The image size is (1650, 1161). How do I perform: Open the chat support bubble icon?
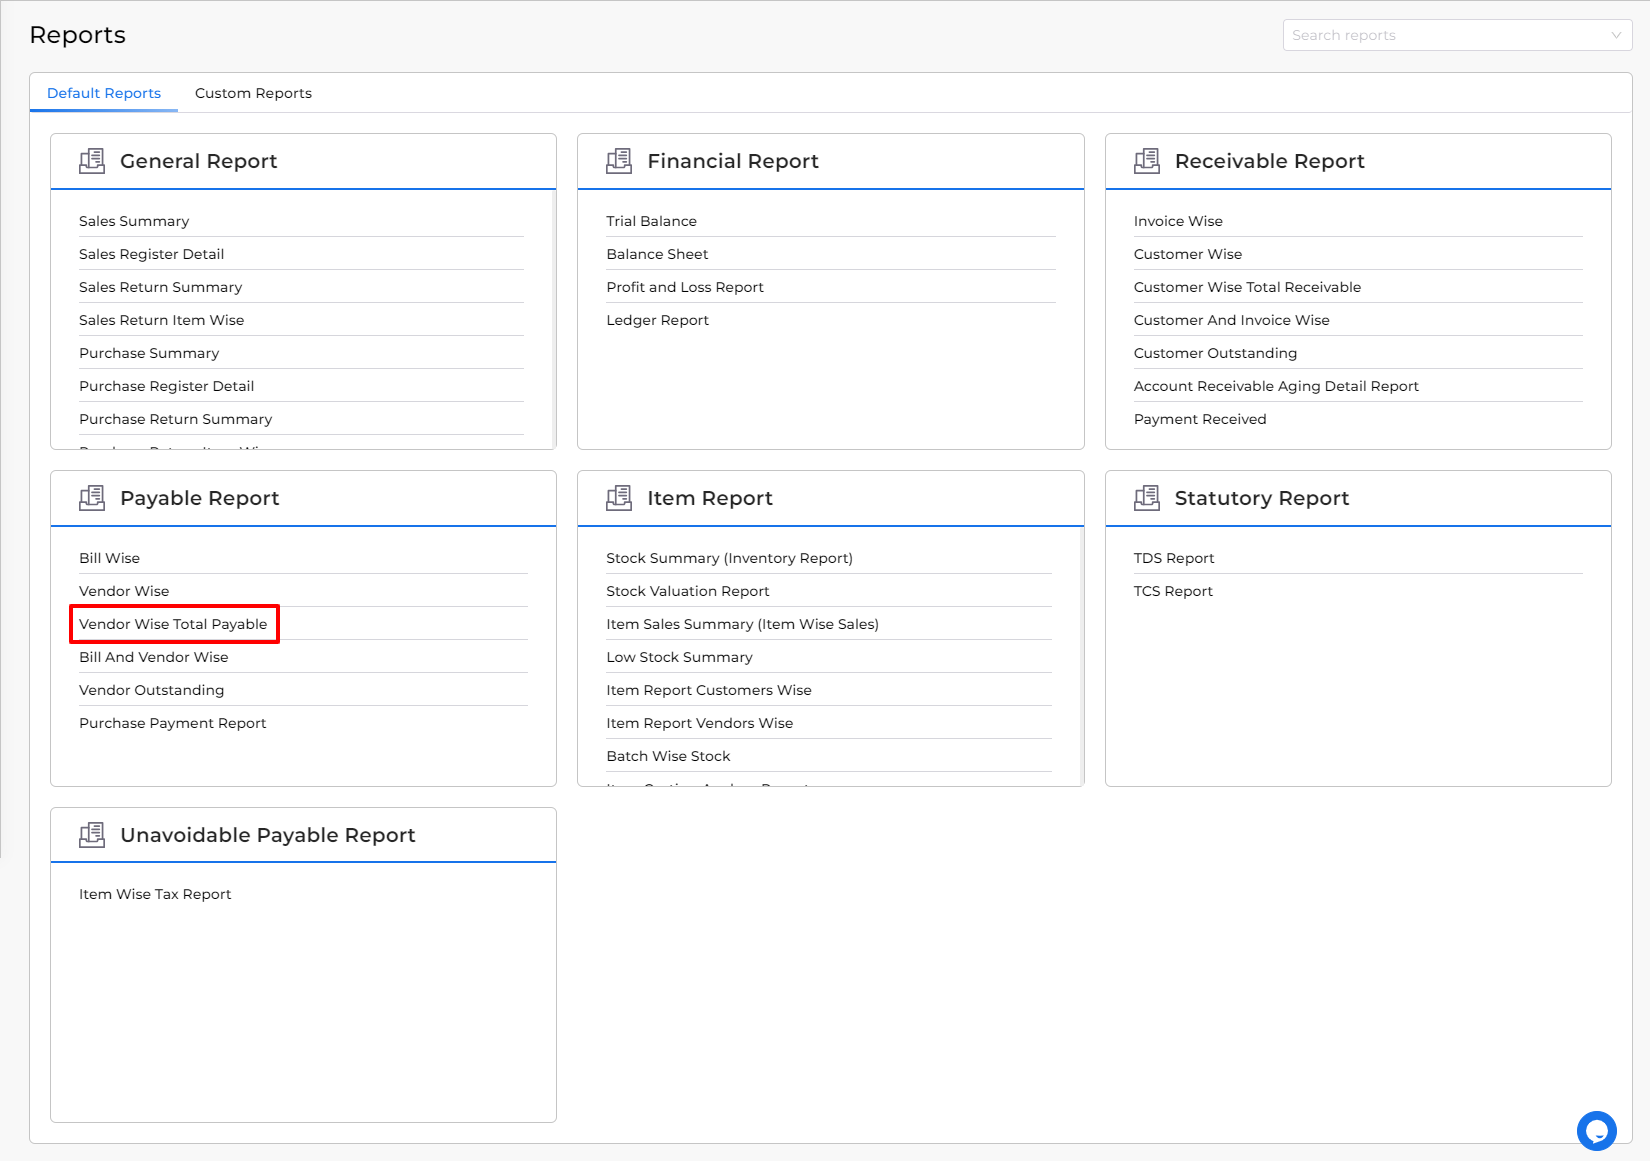tap(1596, 1131)
